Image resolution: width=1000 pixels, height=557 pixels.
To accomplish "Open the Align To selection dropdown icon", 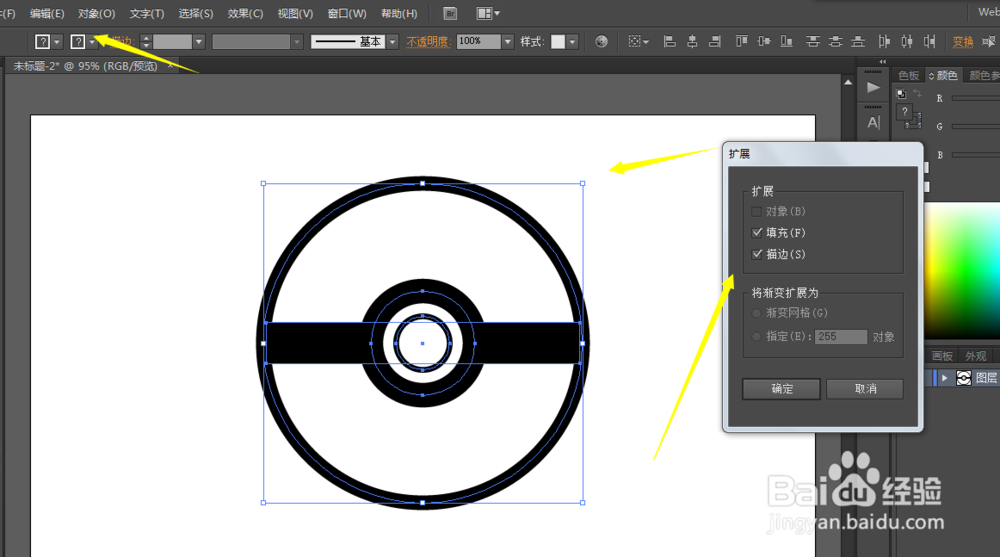I will click(x=638, y=41).
